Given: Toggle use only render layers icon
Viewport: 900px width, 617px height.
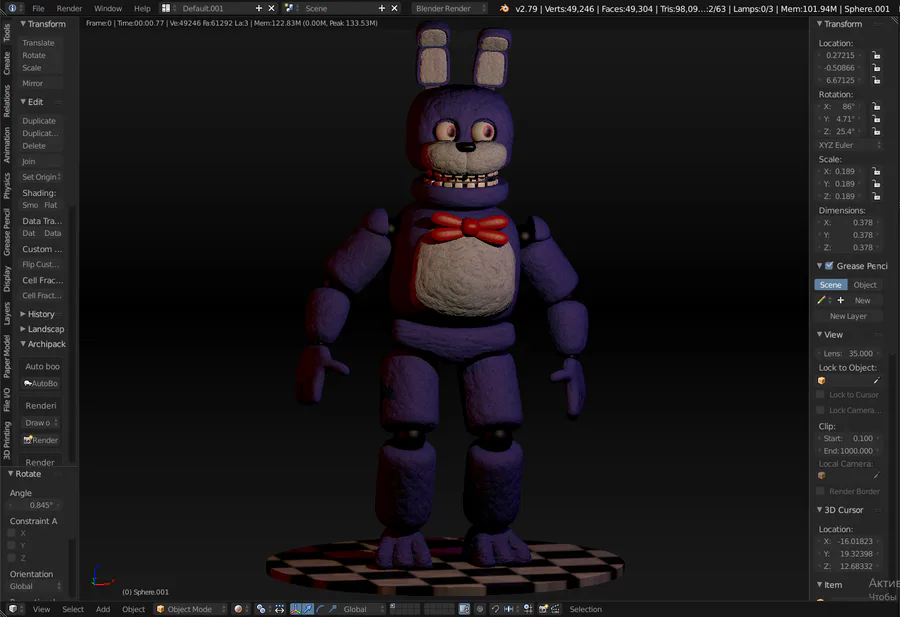Looking at the screenshot, I should pyautogui.click(x=464, y=609).
